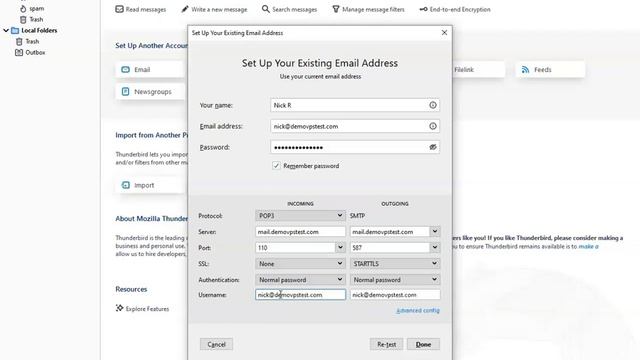Click Read messages icon
The width and height of the screenshot is (640, 360).
click(x=119, y=9)
